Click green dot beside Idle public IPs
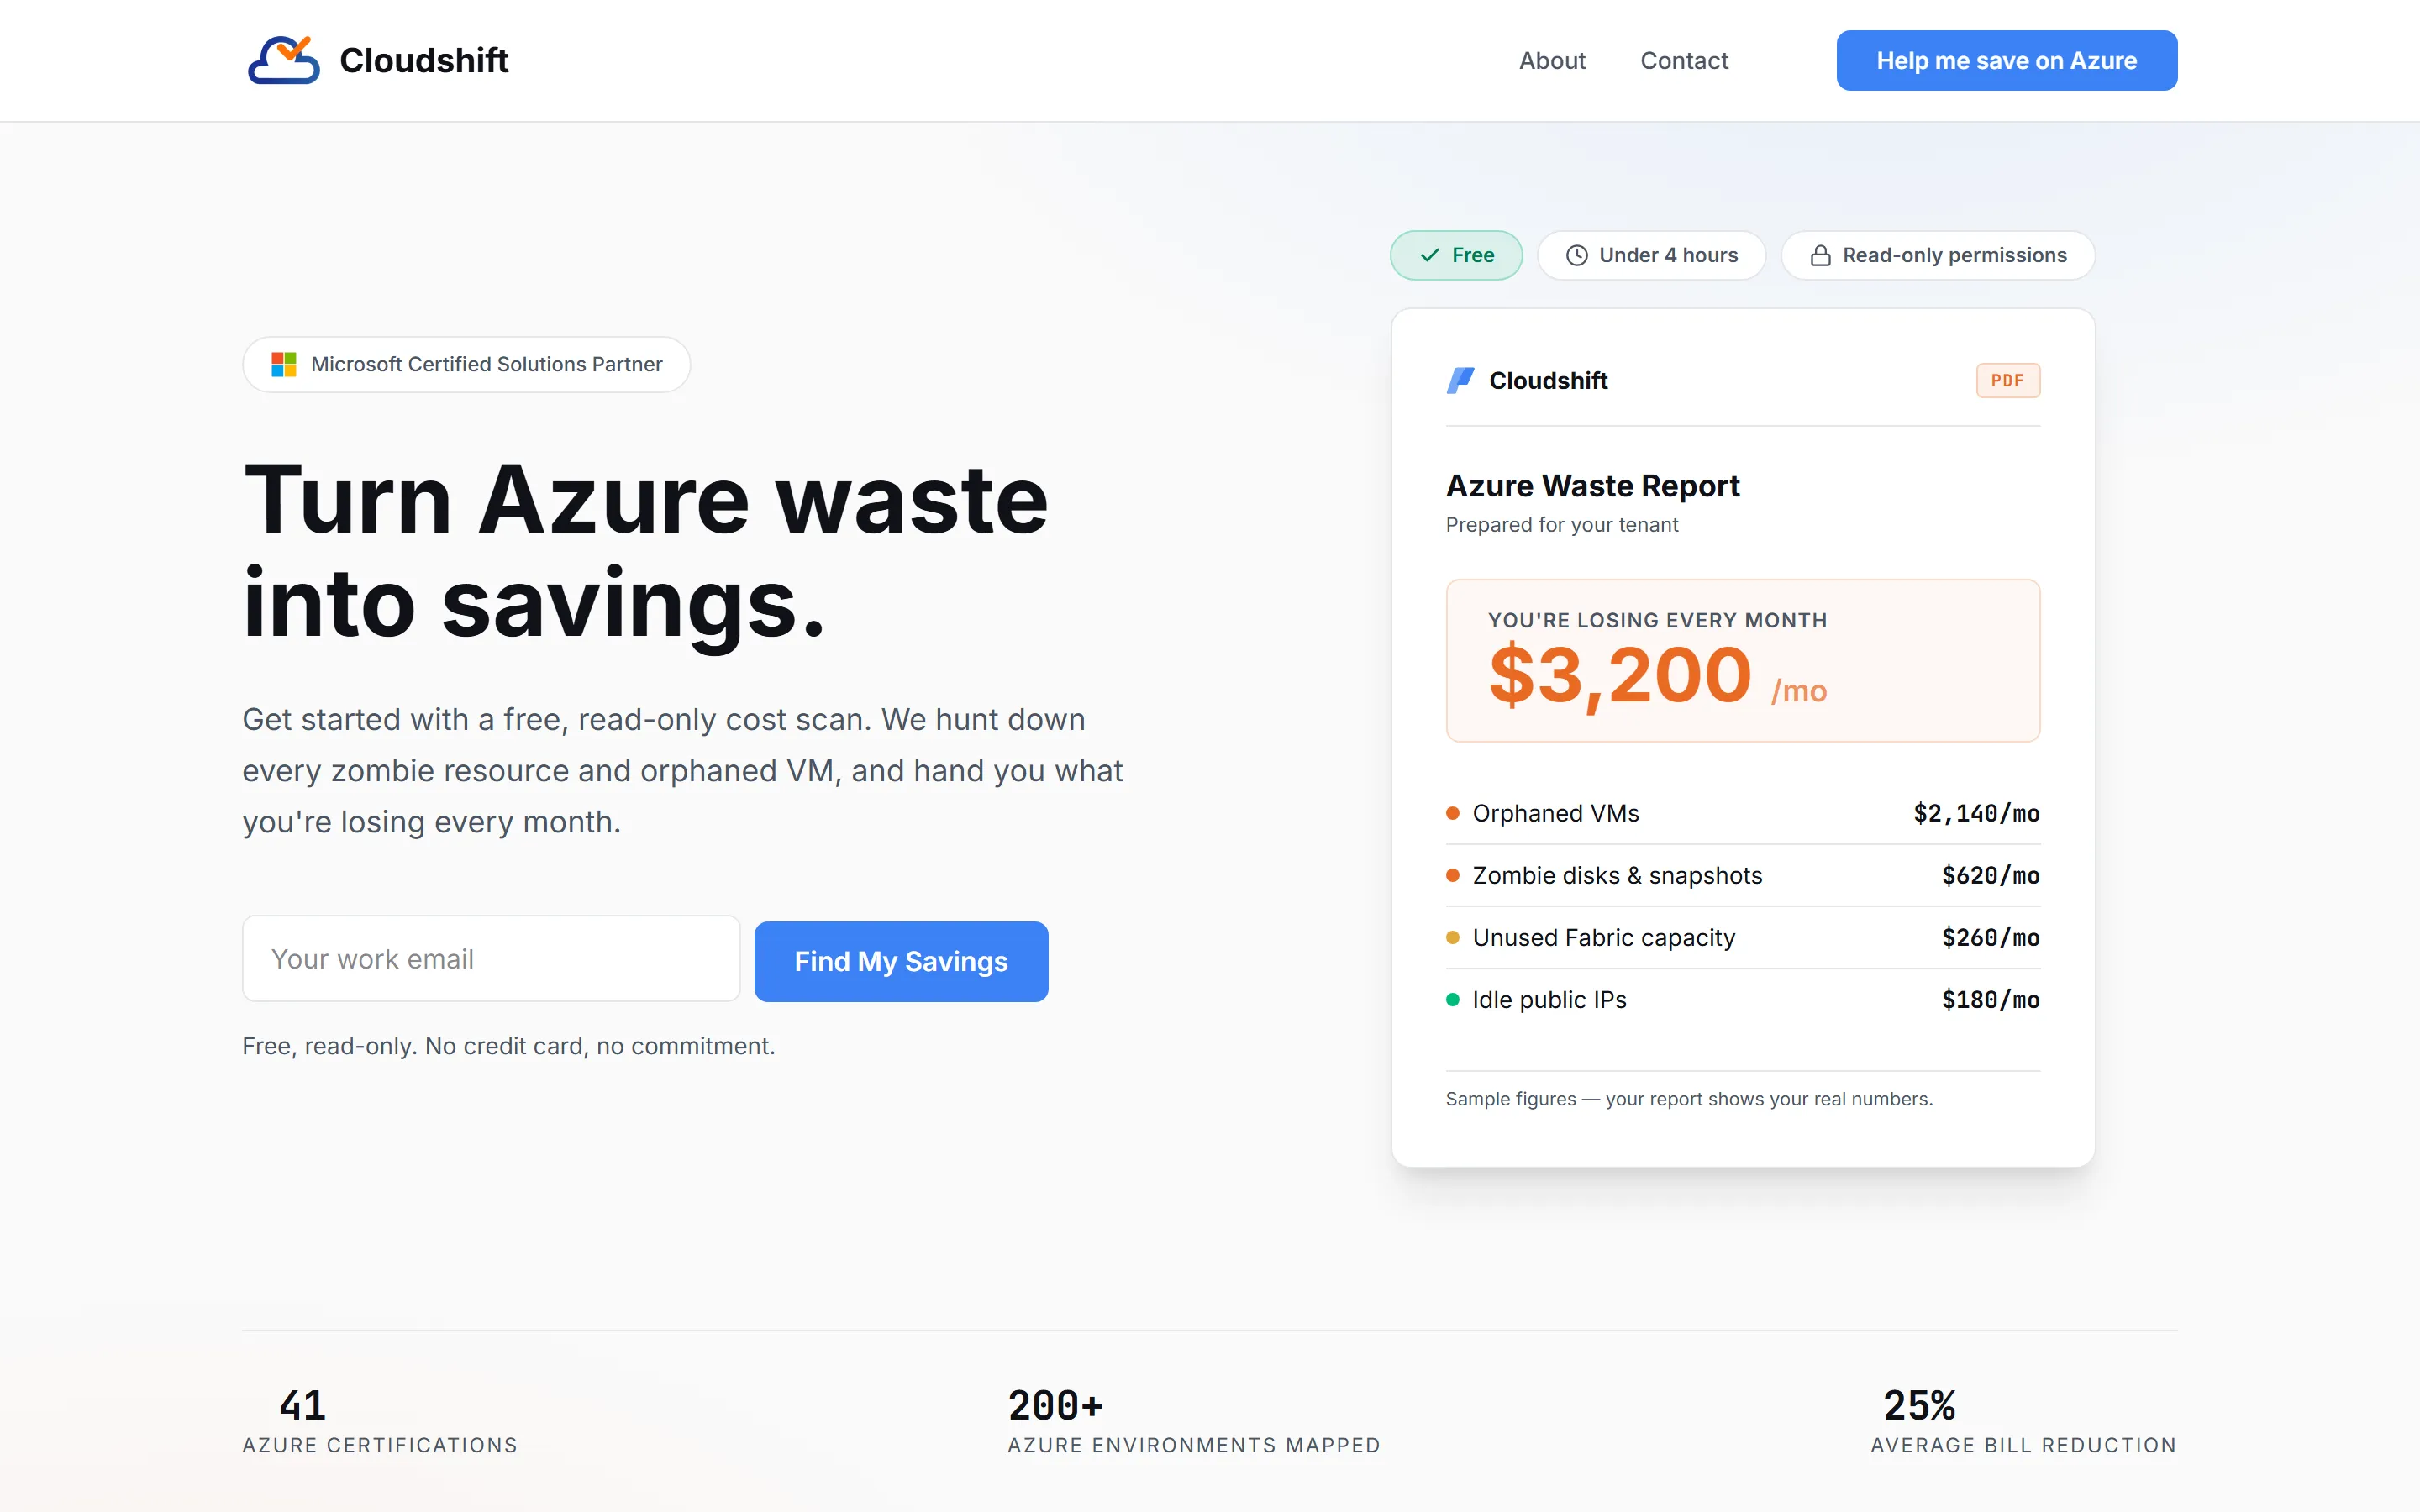 click(x=1453, y=999)
